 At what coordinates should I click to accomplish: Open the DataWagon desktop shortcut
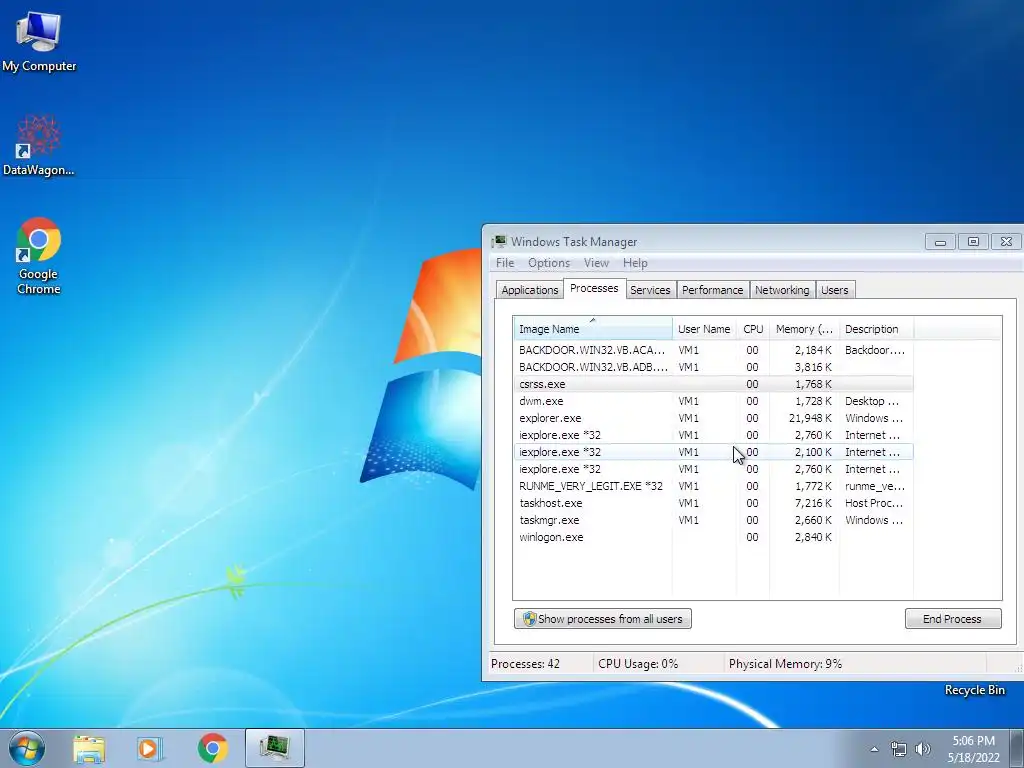(39, 145)
